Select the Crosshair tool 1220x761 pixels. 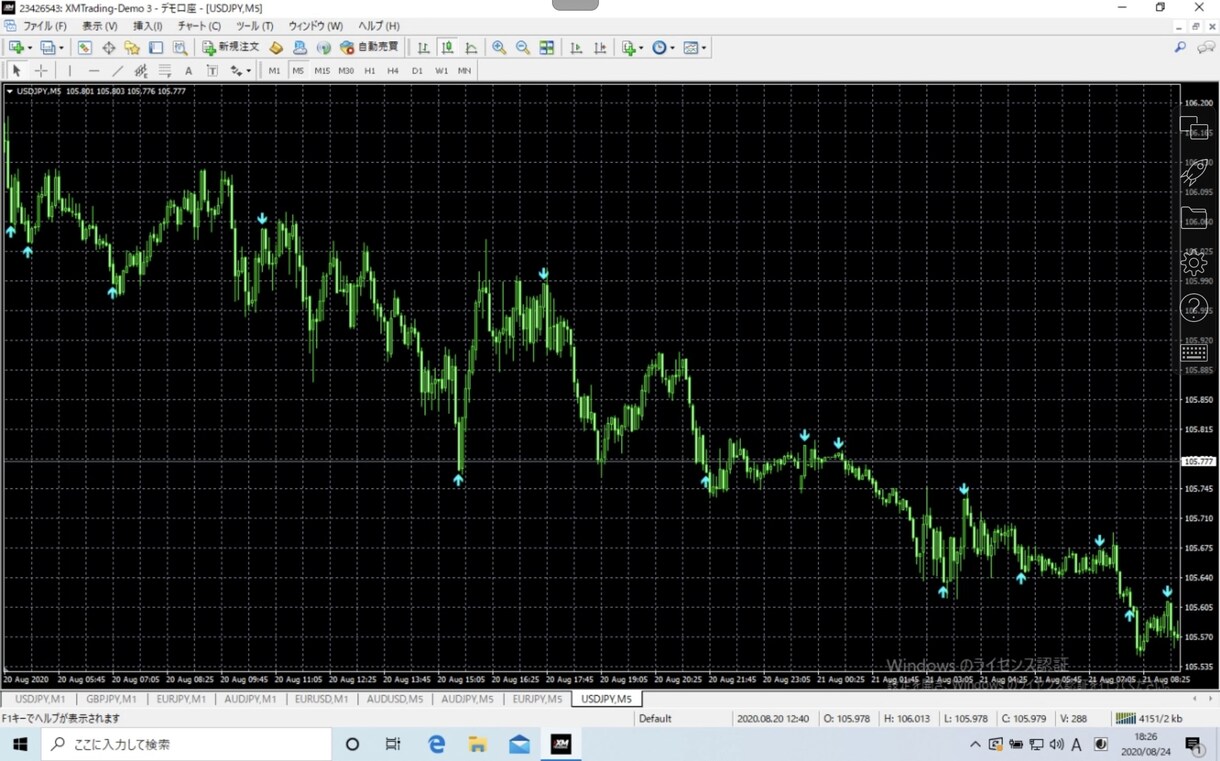41,71
